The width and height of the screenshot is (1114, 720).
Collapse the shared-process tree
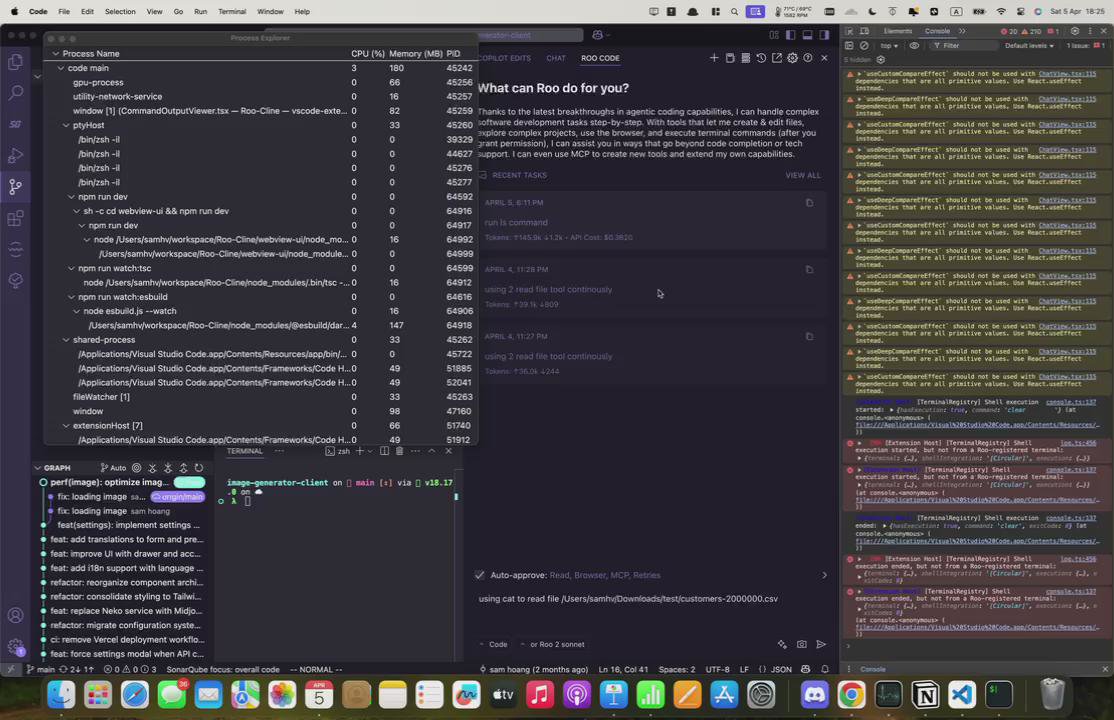66,340
